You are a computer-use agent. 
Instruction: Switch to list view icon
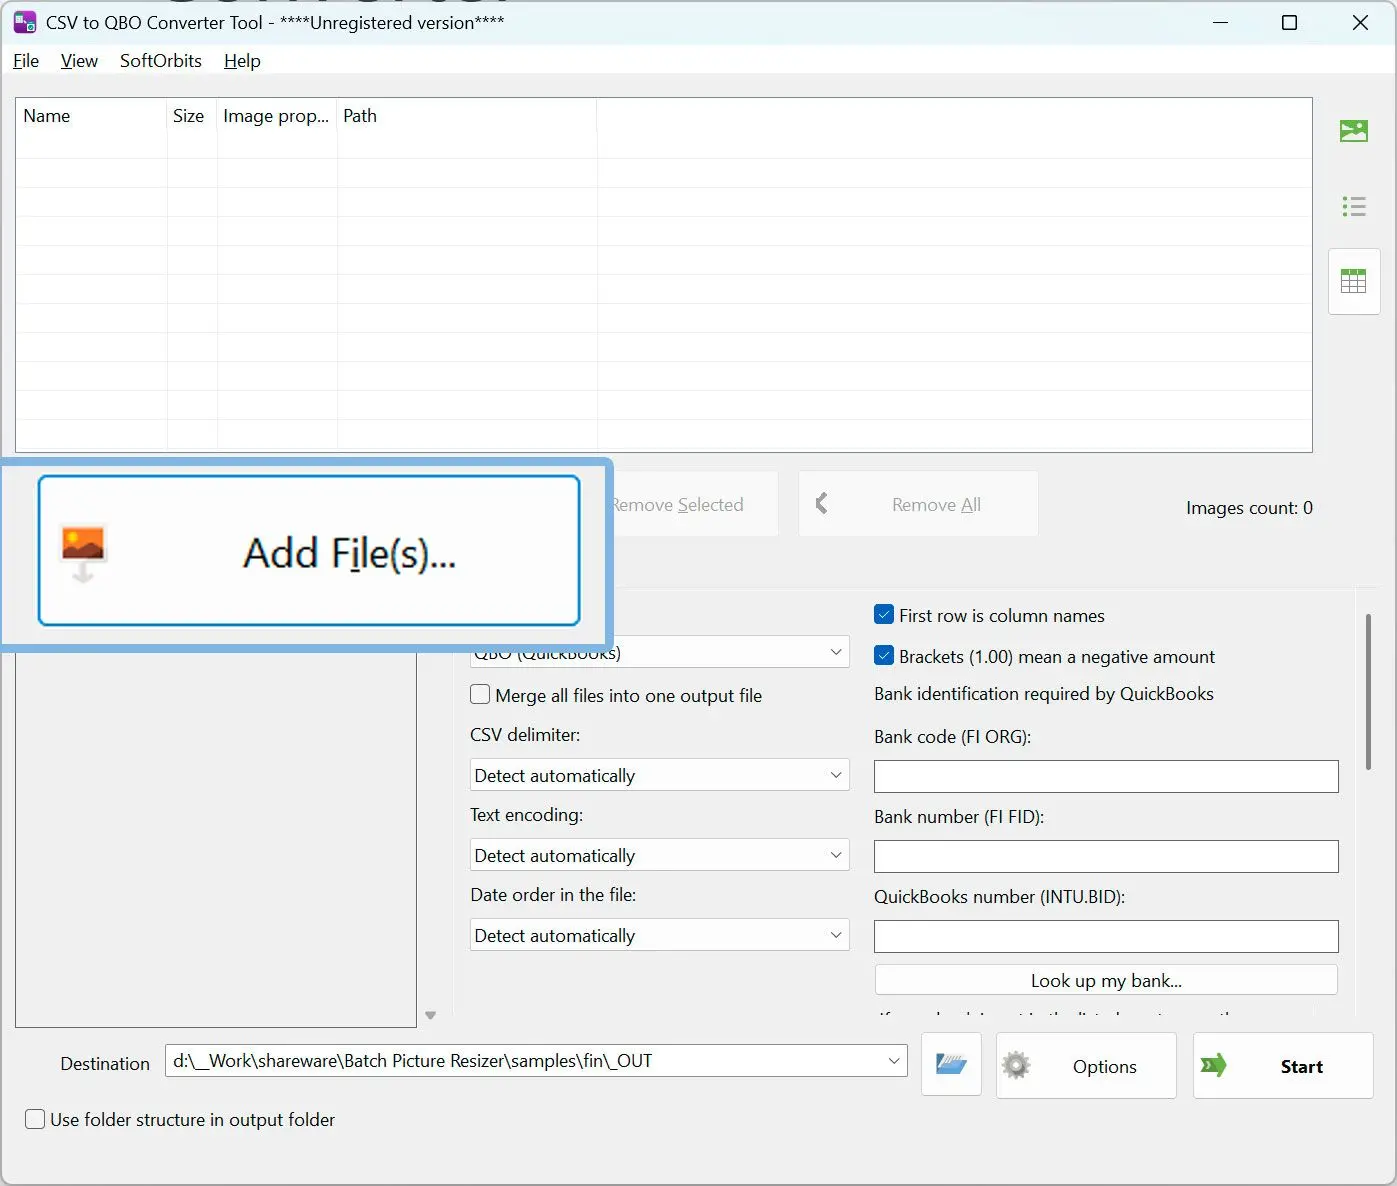point(1354,206)
